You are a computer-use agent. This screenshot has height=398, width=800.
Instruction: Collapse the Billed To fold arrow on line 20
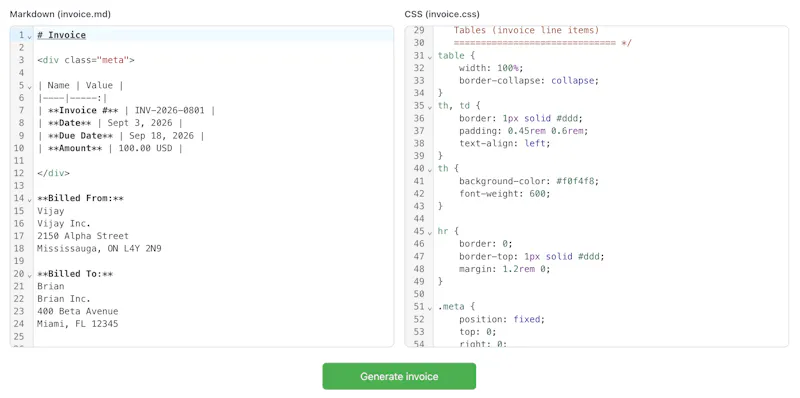(x=30, y=275)
